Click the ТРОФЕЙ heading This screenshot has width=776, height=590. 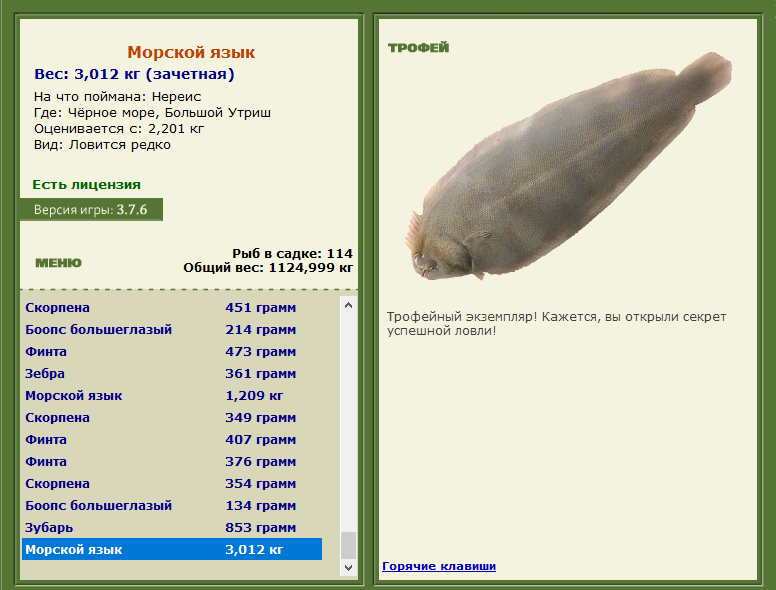(419, 48)
